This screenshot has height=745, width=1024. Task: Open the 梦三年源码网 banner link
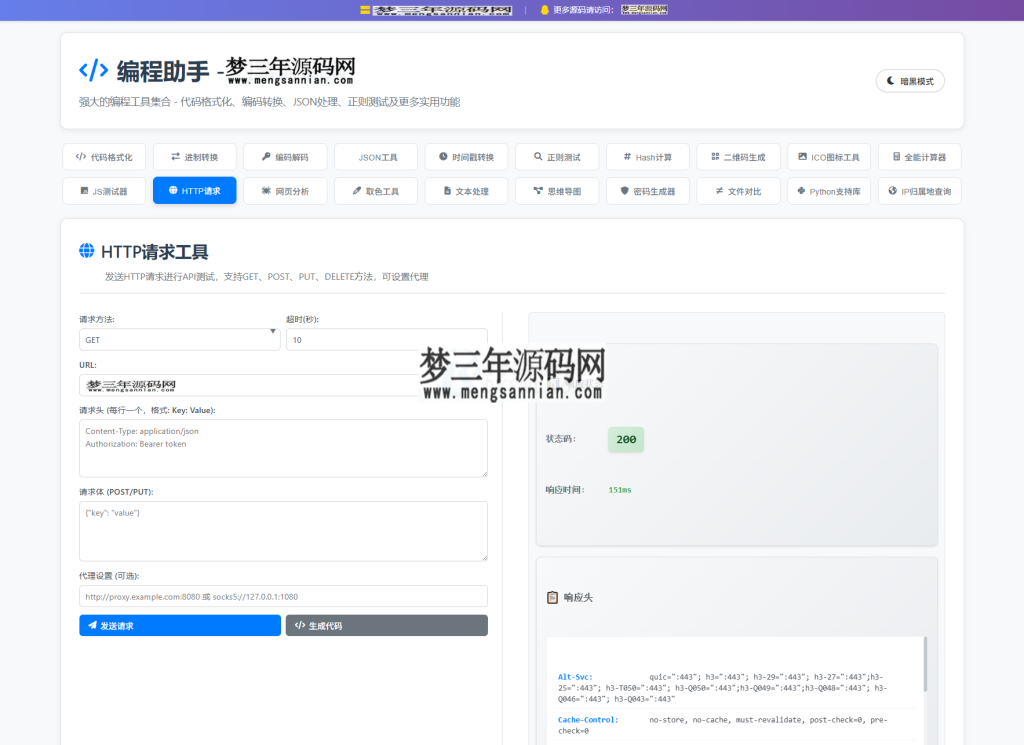pos(435,10)
